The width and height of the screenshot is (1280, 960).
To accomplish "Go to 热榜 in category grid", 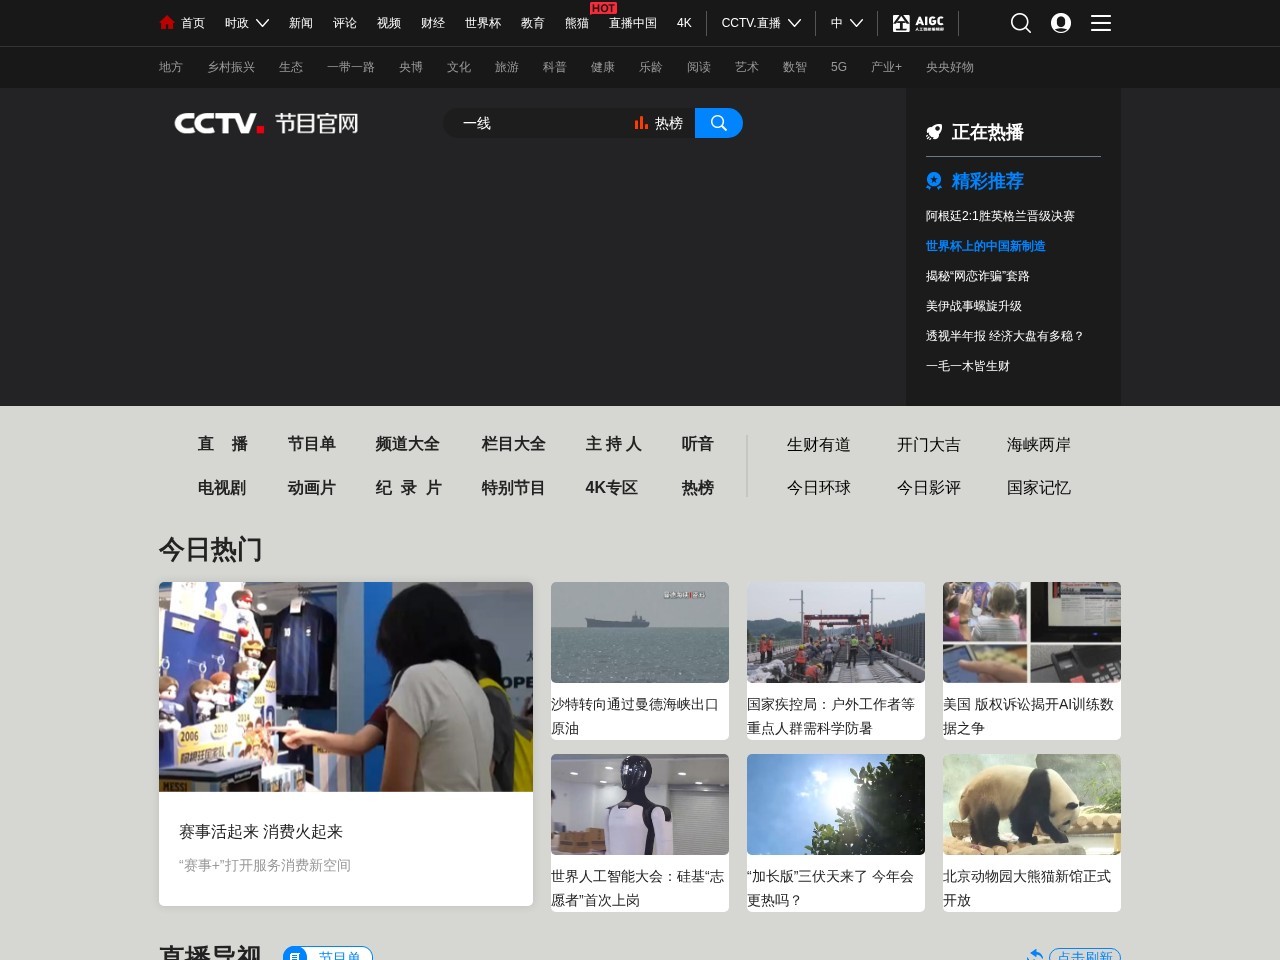I will pyautogui.click(x=698, y=488).
